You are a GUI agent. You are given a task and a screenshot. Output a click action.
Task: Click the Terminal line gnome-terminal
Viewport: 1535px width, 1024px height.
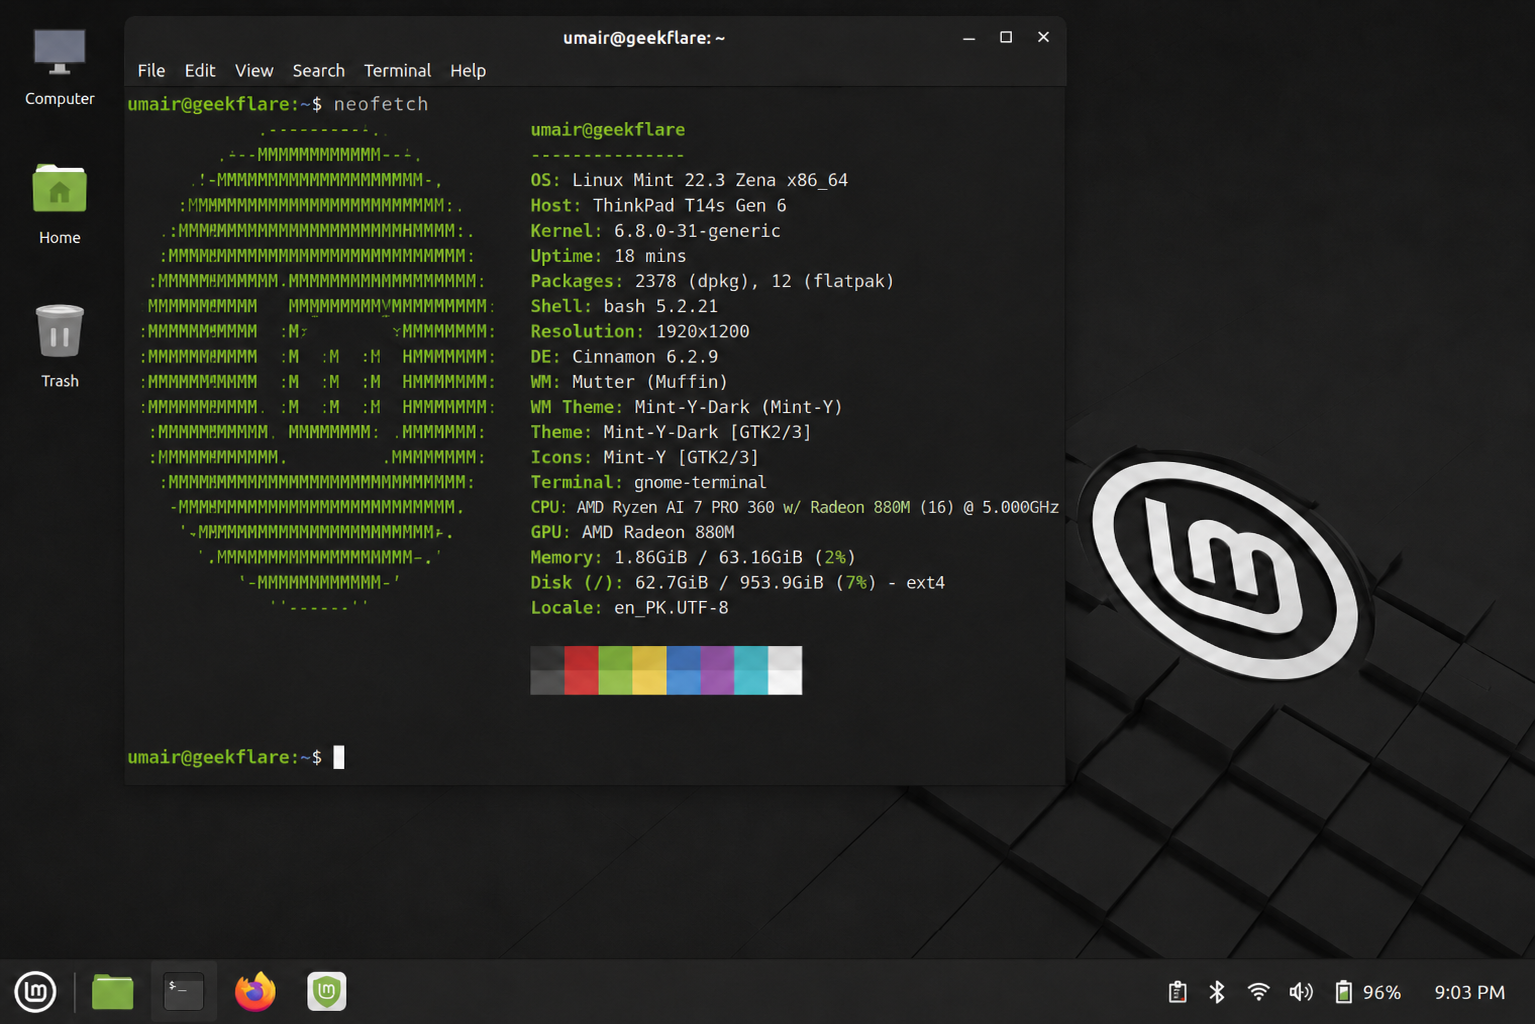point(648,482)
